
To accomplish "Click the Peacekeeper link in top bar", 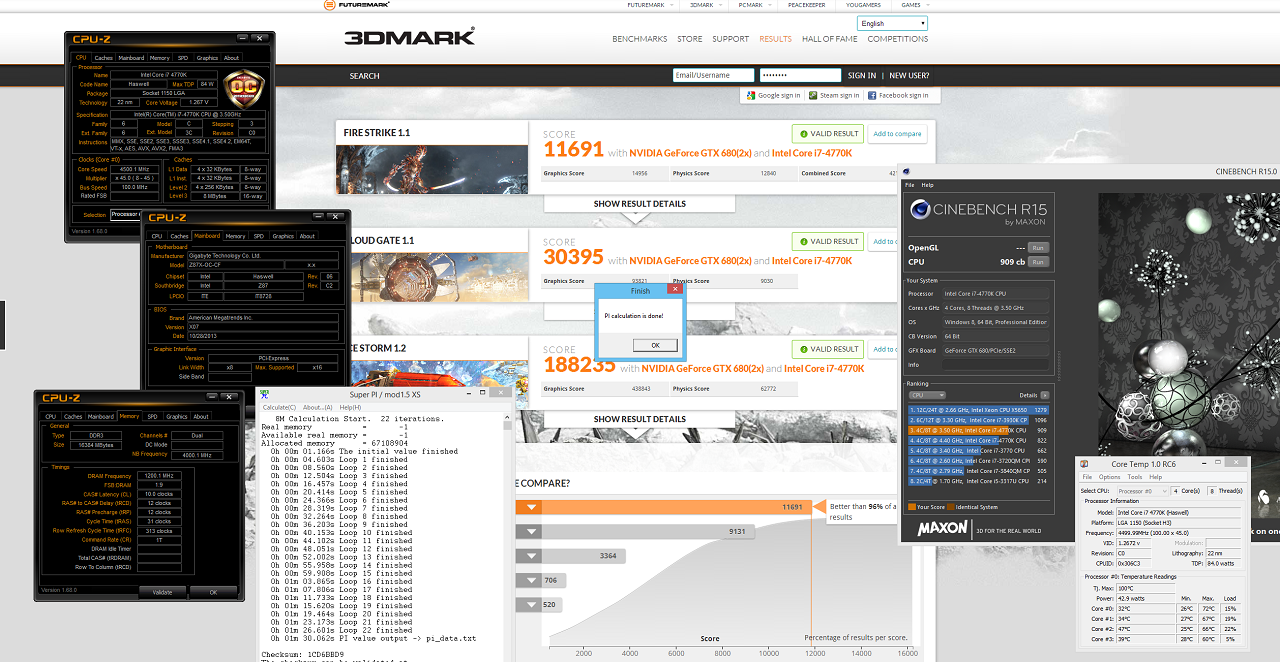I will click(x=805, y=5).
